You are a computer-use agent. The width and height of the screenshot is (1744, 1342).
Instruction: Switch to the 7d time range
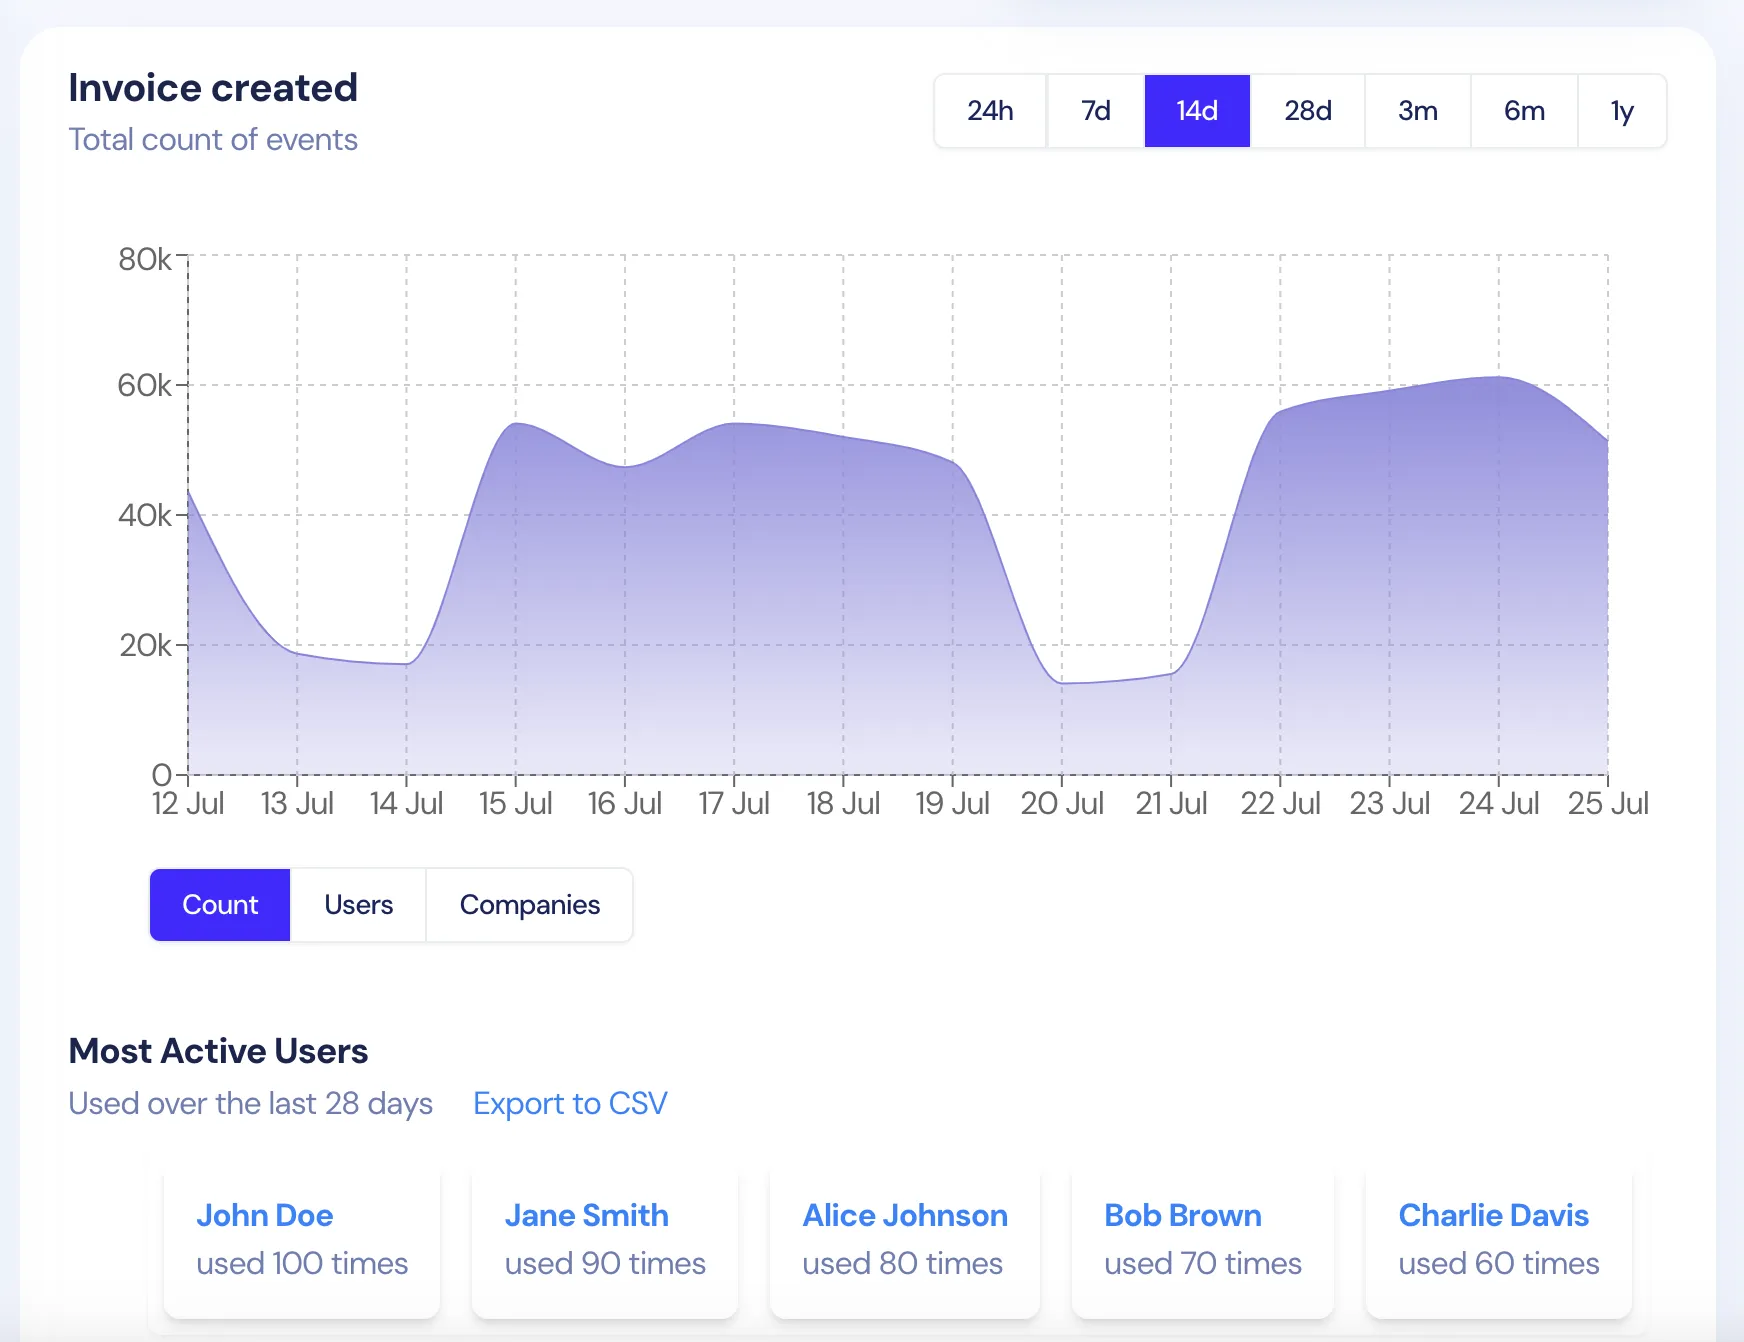pos(1095,111)
